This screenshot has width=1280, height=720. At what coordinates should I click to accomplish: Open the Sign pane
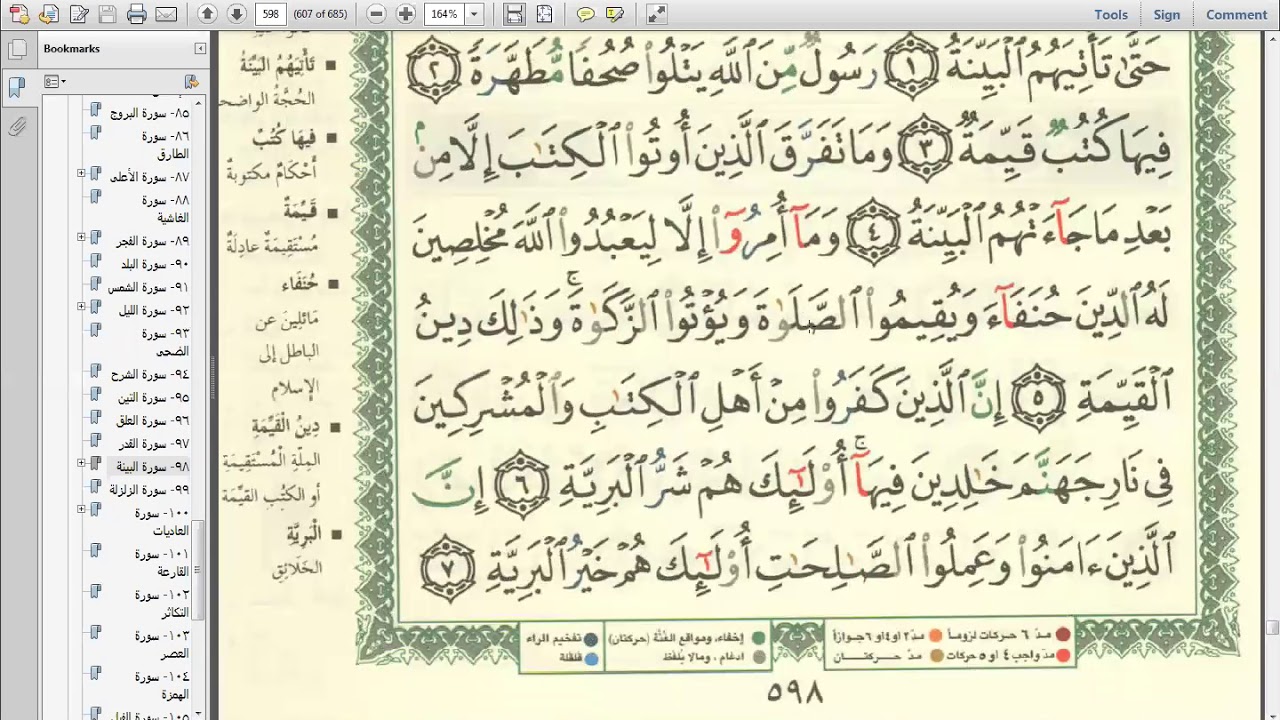(1167, 14)
